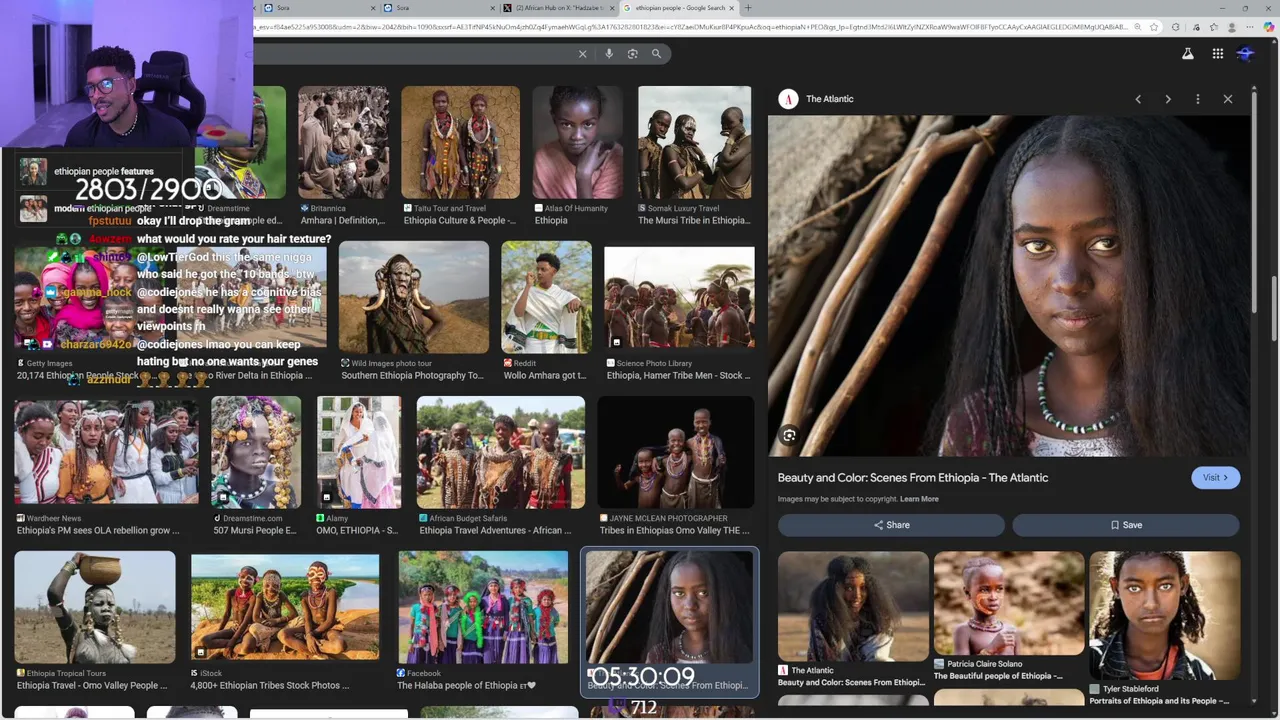Open Learn More copyright link
The image size is (1280, 720).
coord(919,499)
